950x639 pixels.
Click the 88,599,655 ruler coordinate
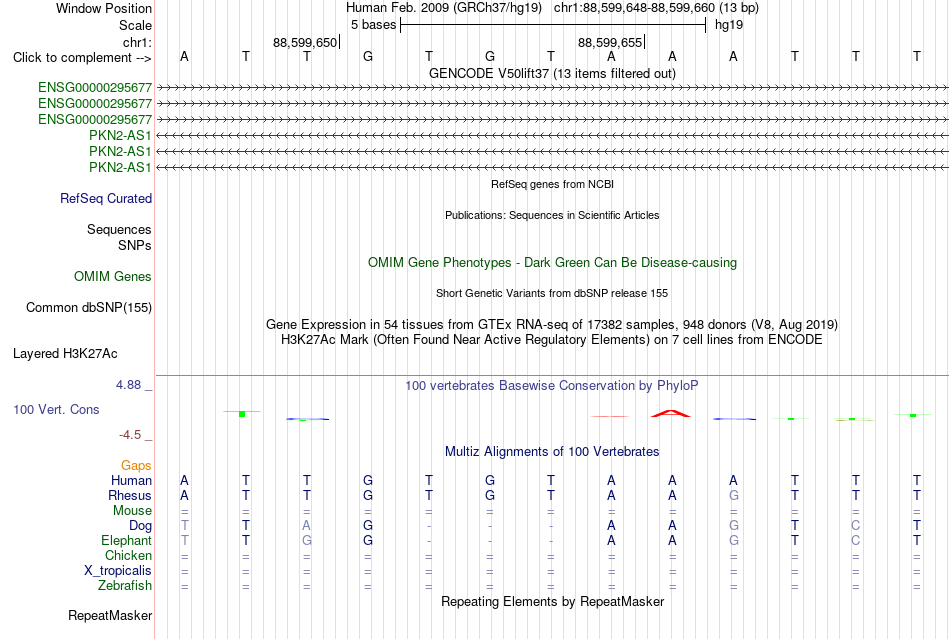(610, 42)
